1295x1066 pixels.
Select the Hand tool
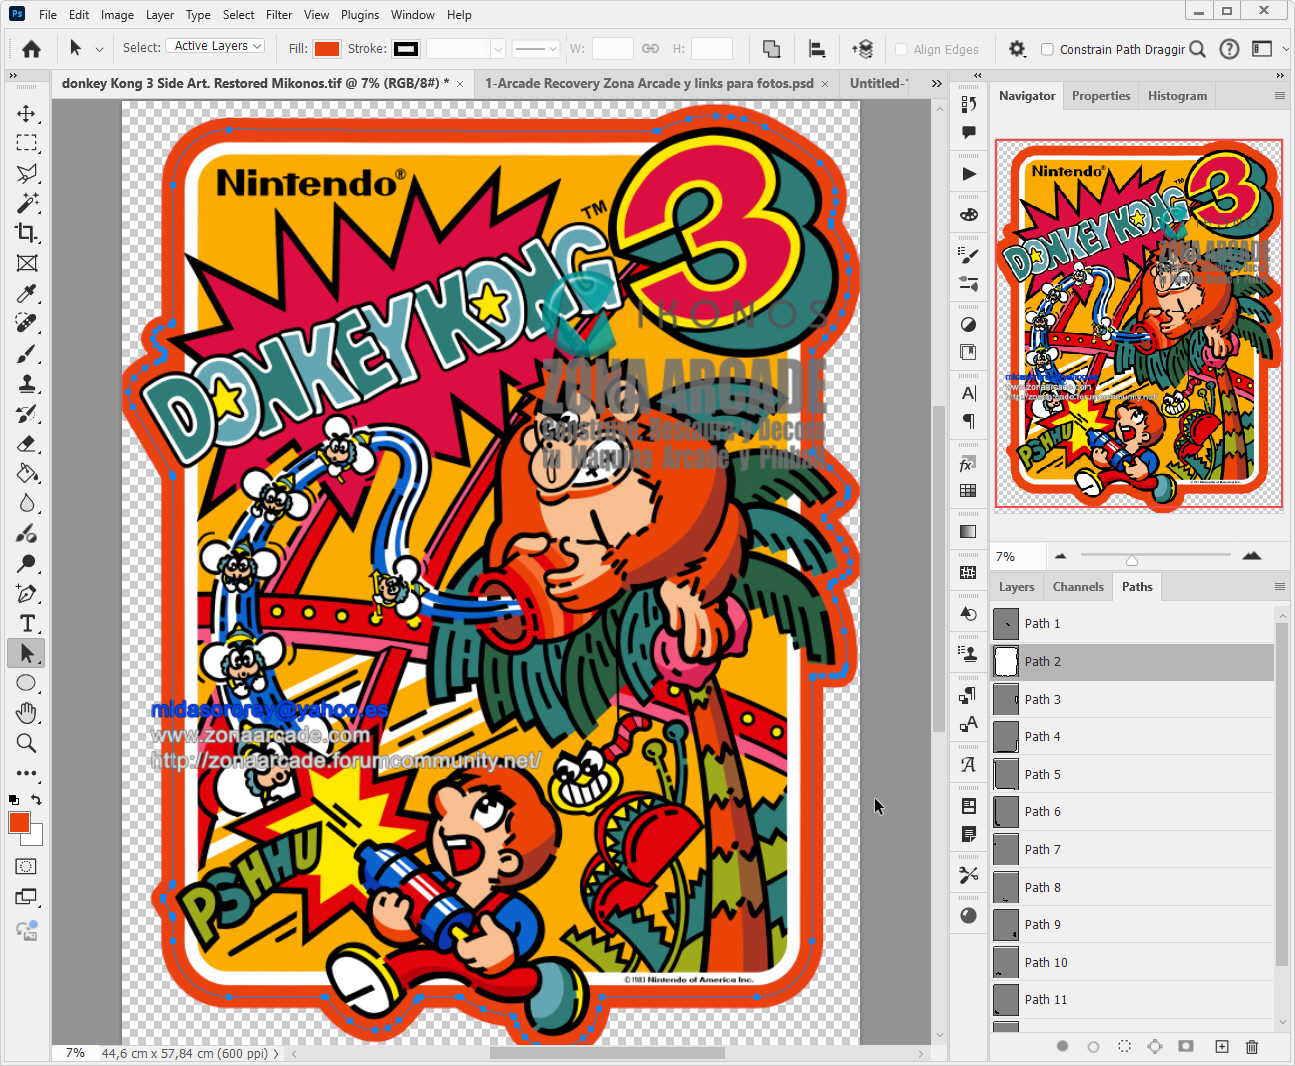(x=27, y=713)
